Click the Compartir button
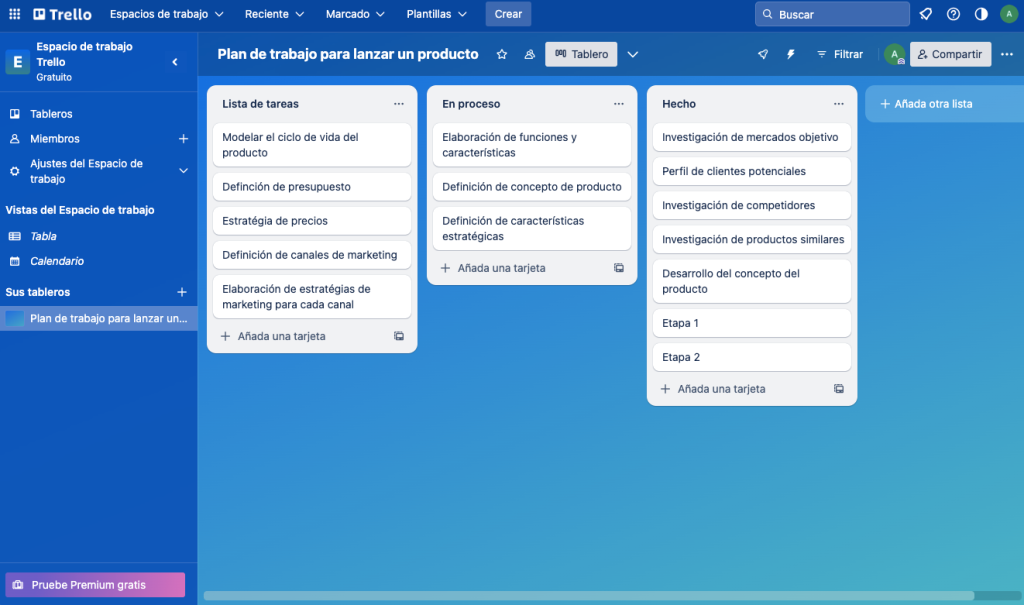The image size is (1024, 605). tap(949, 54)
